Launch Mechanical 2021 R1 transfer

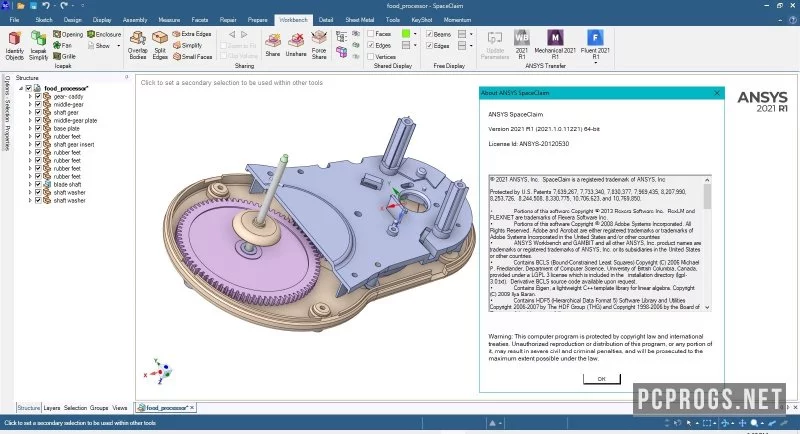555,45
